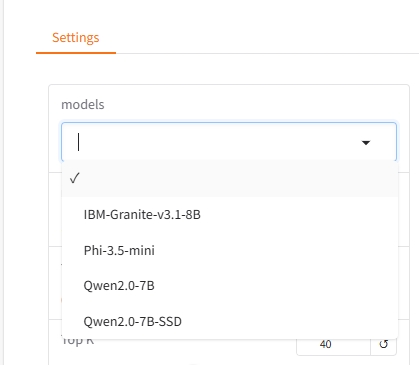419x365 pixels.
Task: Reset Top K to its default value
Action: (384, 344)
